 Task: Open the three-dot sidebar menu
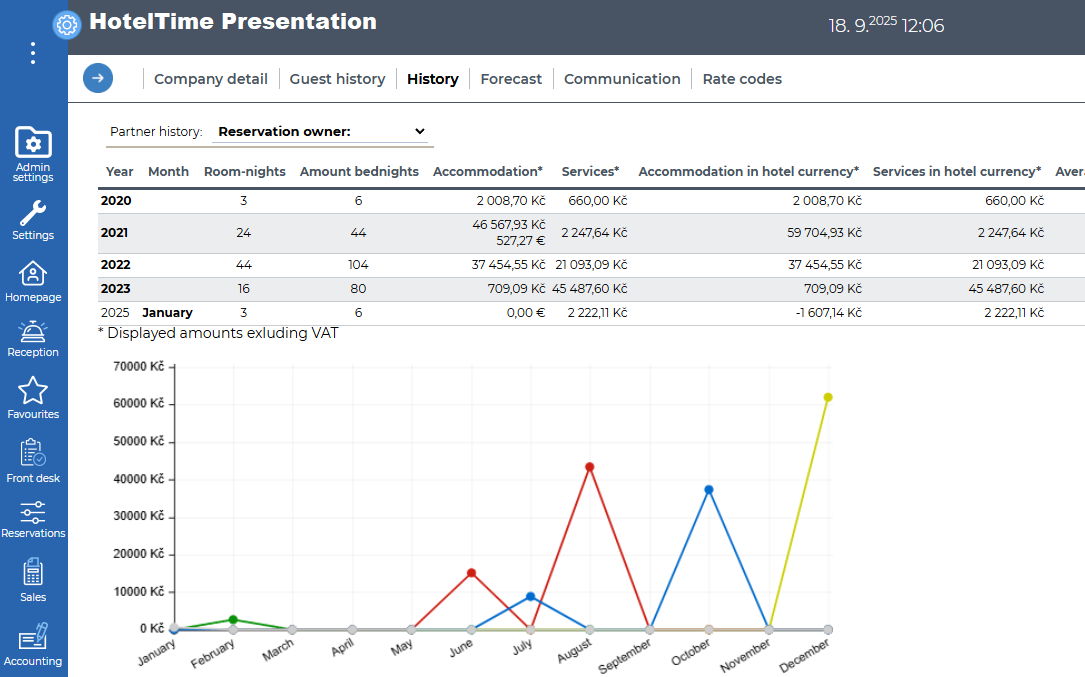[33, 53]
